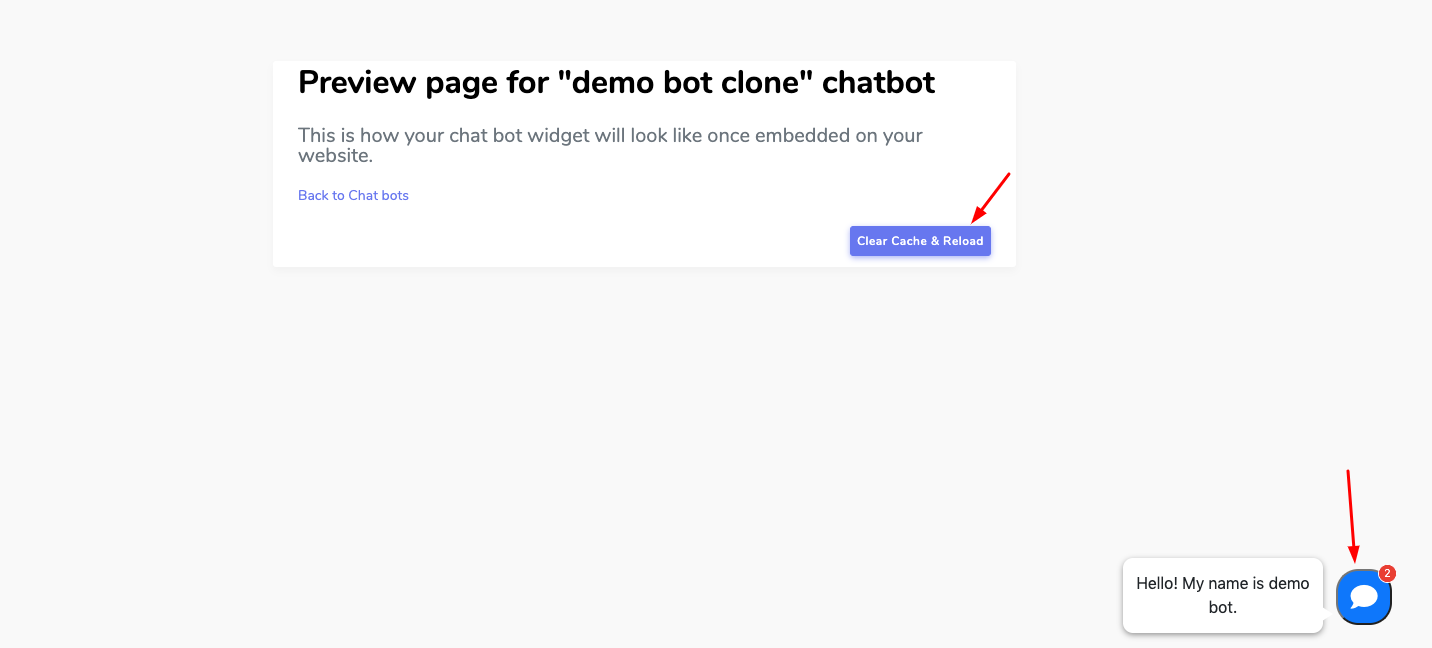Click the greeting bubble from demo bot

(x=1222, y=595)
